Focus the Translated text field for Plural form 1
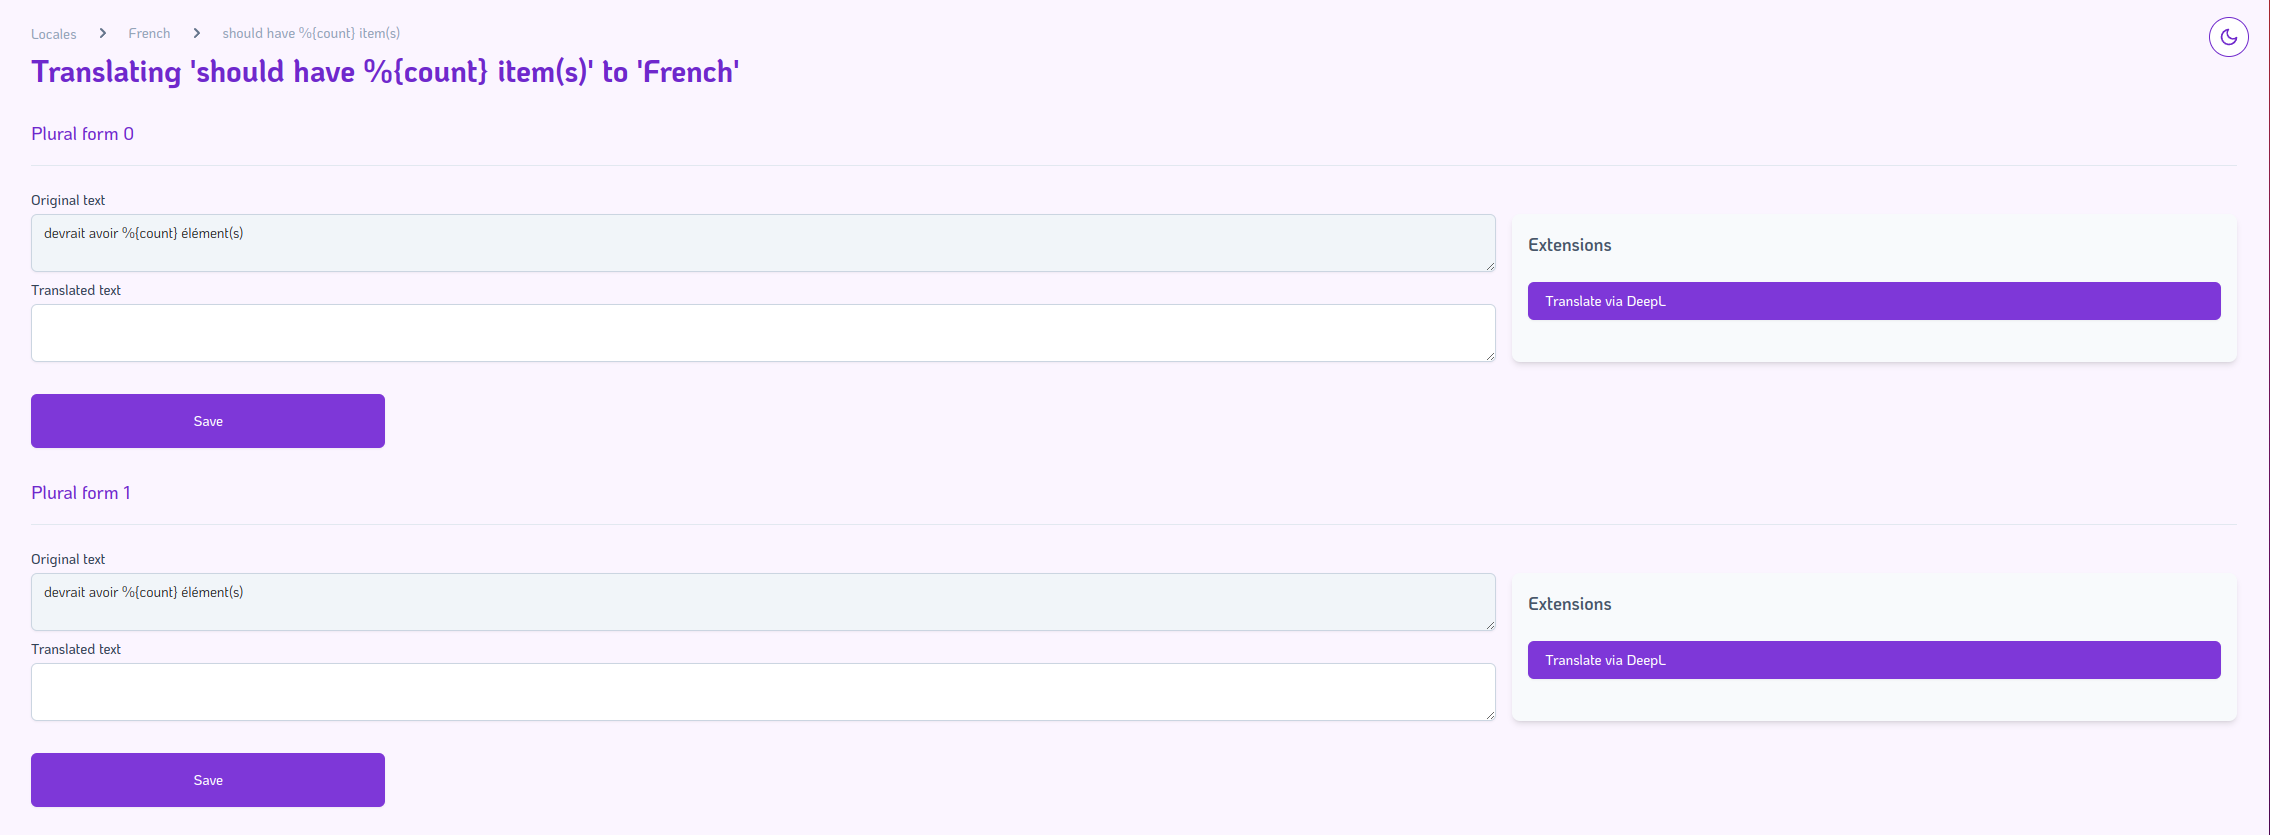The width and height of the screenshot is (2270, 835). [x=762, y=692]
